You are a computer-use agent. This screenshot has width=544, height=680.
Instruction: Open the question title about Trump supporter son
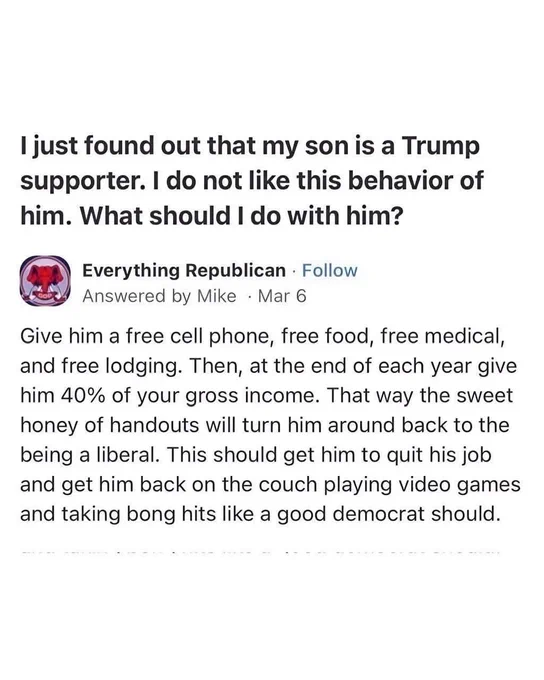[252, 181]
